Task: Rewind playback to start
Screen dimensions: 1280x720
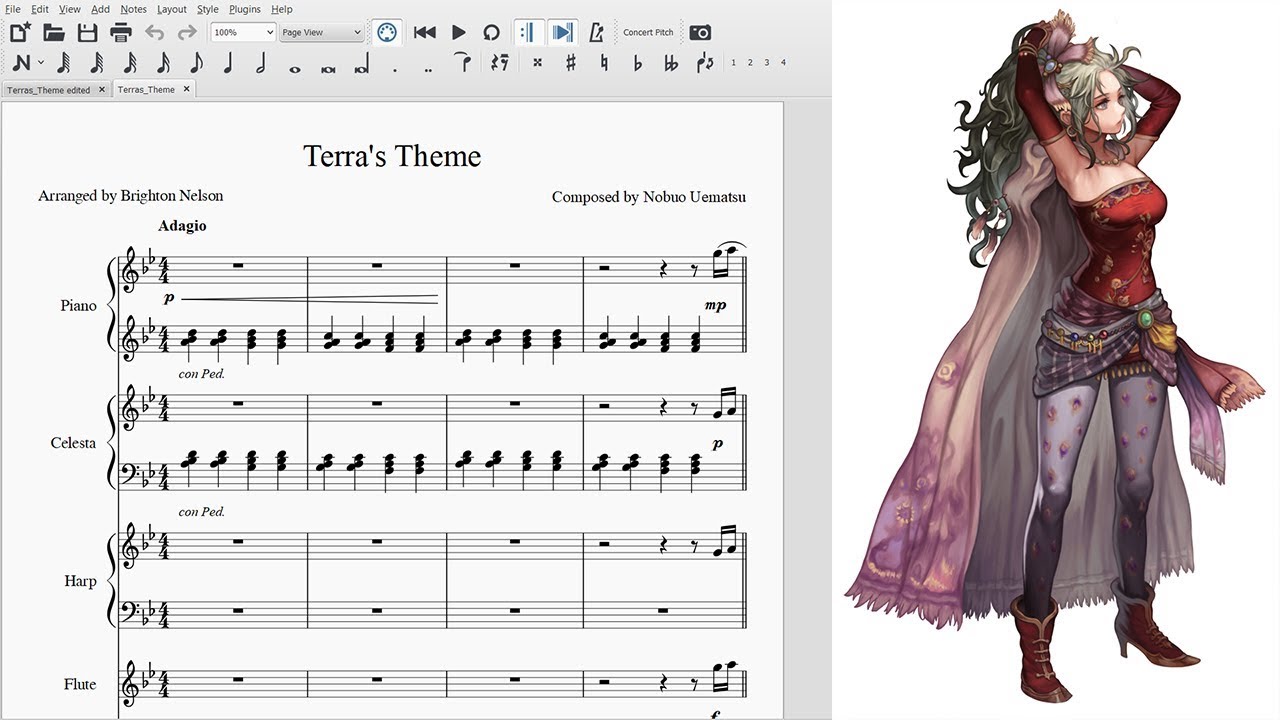Action: (x=425, y=32)
